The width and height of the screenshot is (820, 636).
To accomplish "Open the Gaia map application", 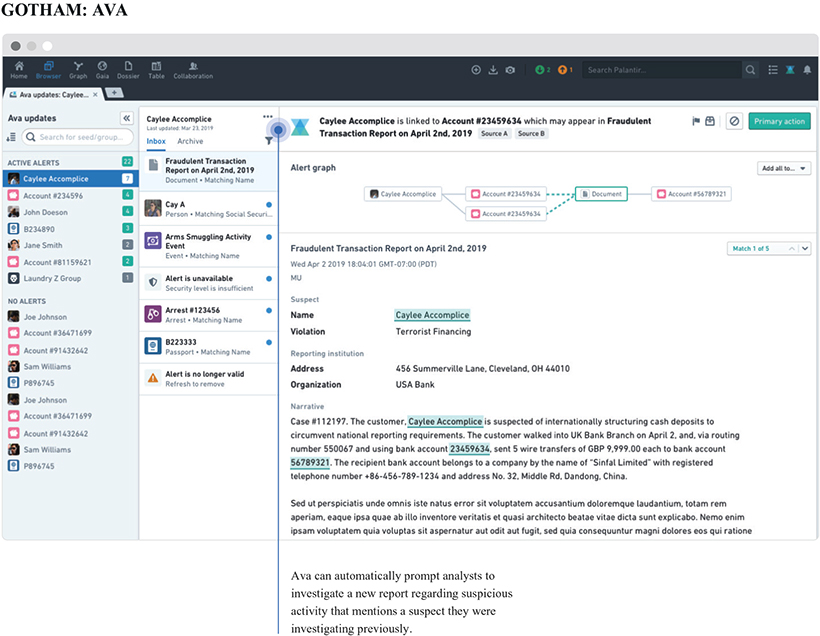I will (102, 70).
